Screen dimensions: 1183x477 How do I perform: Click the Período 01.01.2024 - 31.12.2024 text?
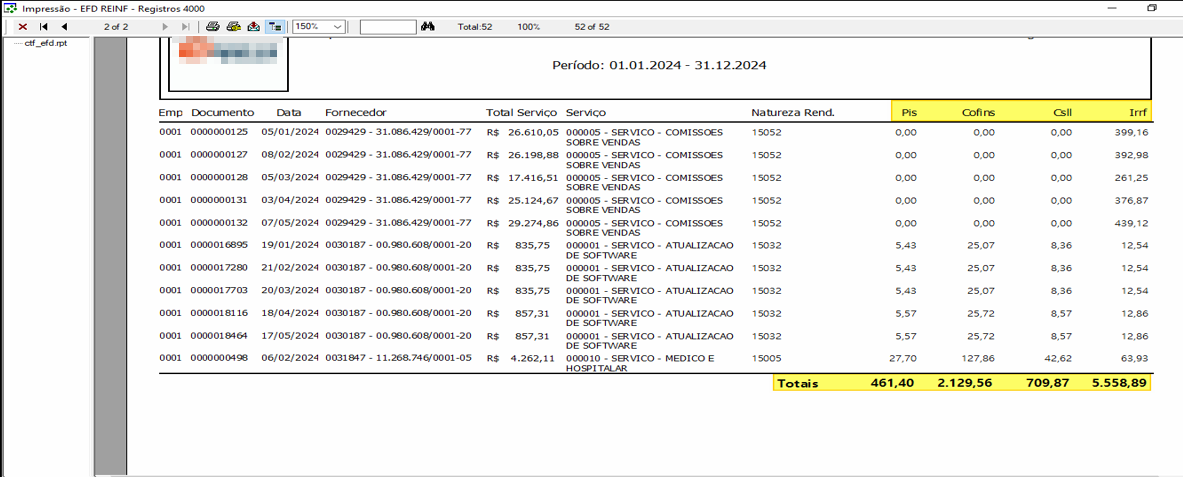659,66
